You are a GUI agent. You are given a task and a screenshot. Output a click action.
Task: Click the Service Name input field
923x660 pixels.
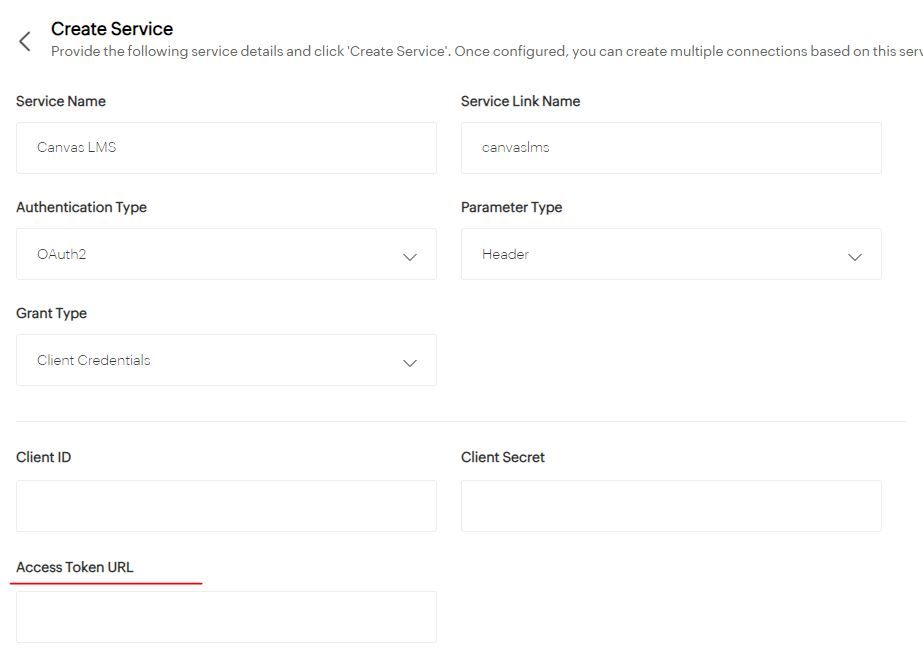click(226, 148)
